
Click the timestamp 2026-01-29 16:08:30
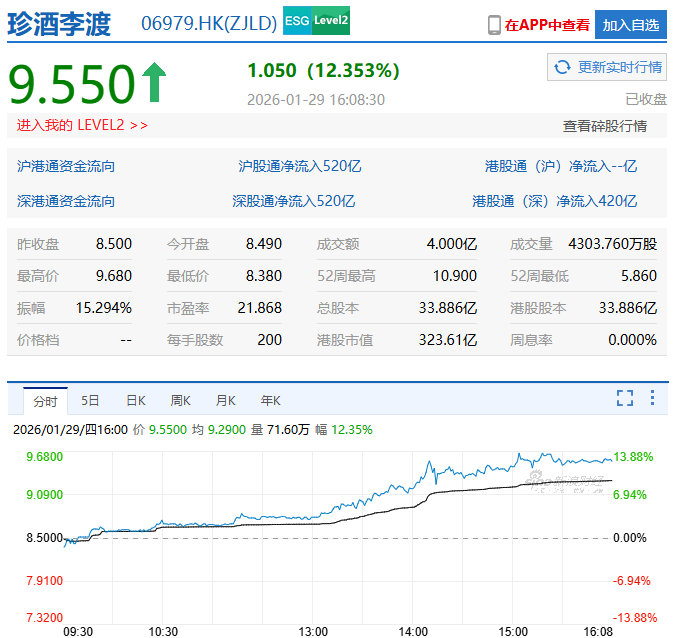tap(316, 100)
